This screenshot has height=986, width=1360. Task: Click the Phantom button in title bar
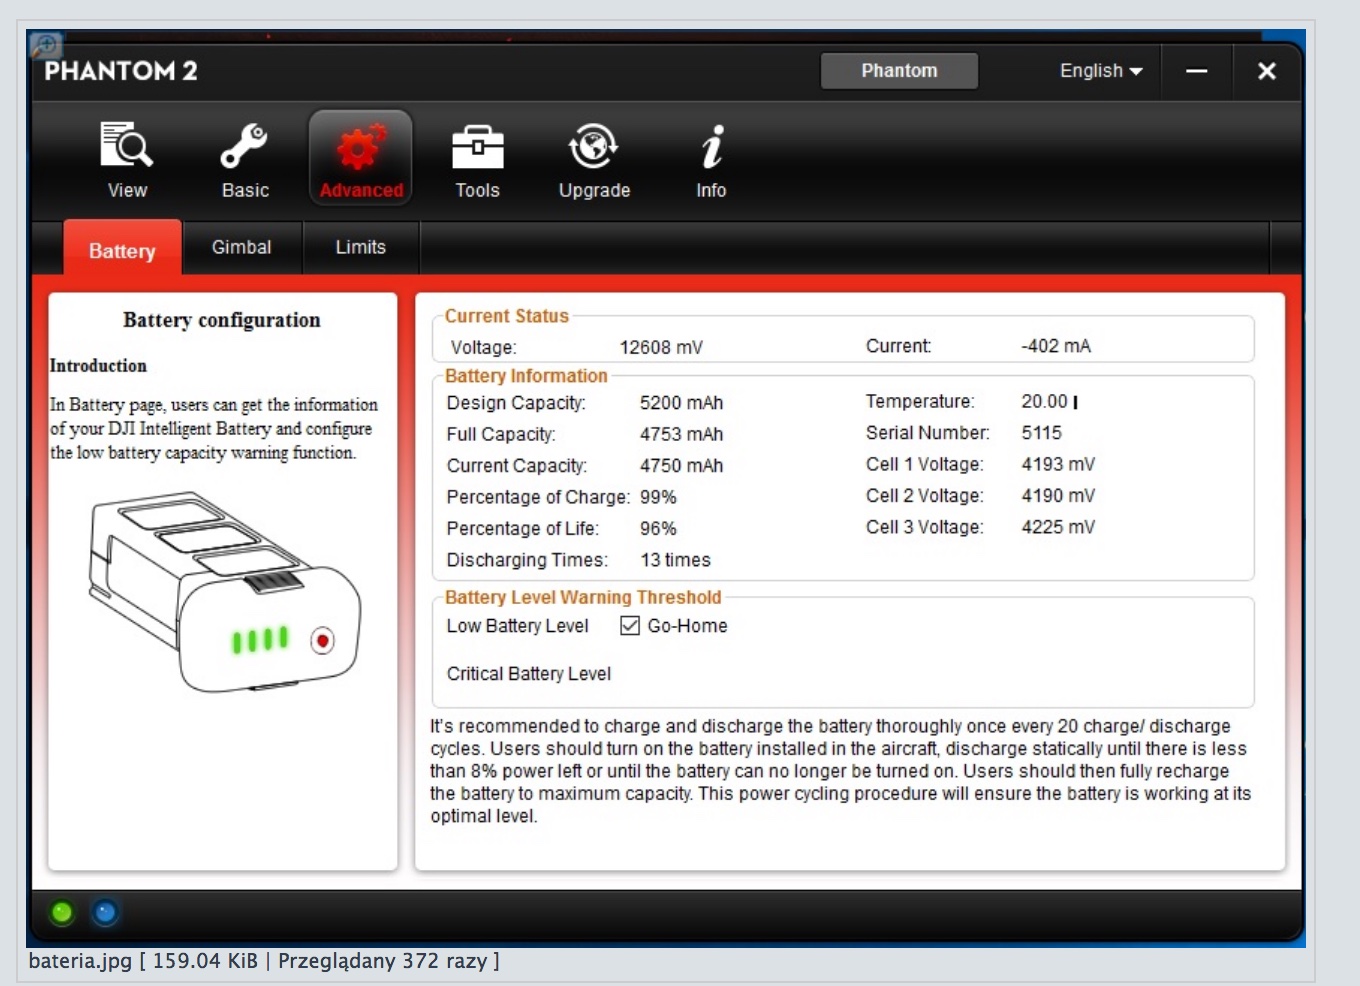pyautogui.click(x=899, y=71)
